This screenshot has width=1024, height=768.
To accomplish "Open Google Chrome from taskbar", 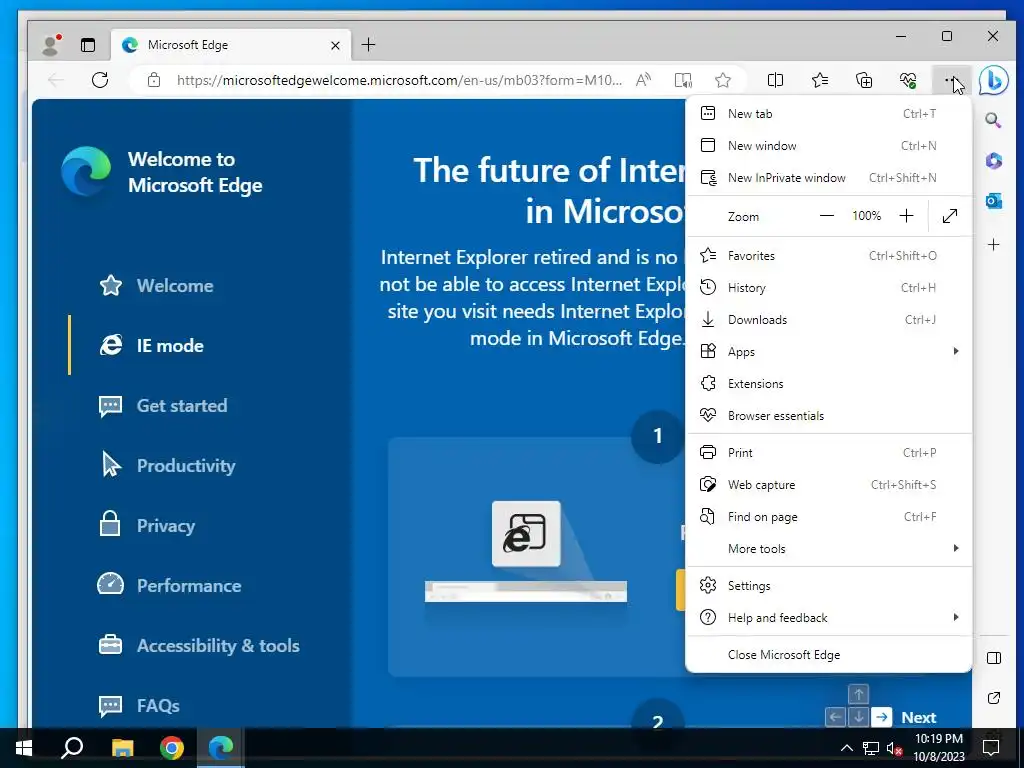I will point(172,748).
